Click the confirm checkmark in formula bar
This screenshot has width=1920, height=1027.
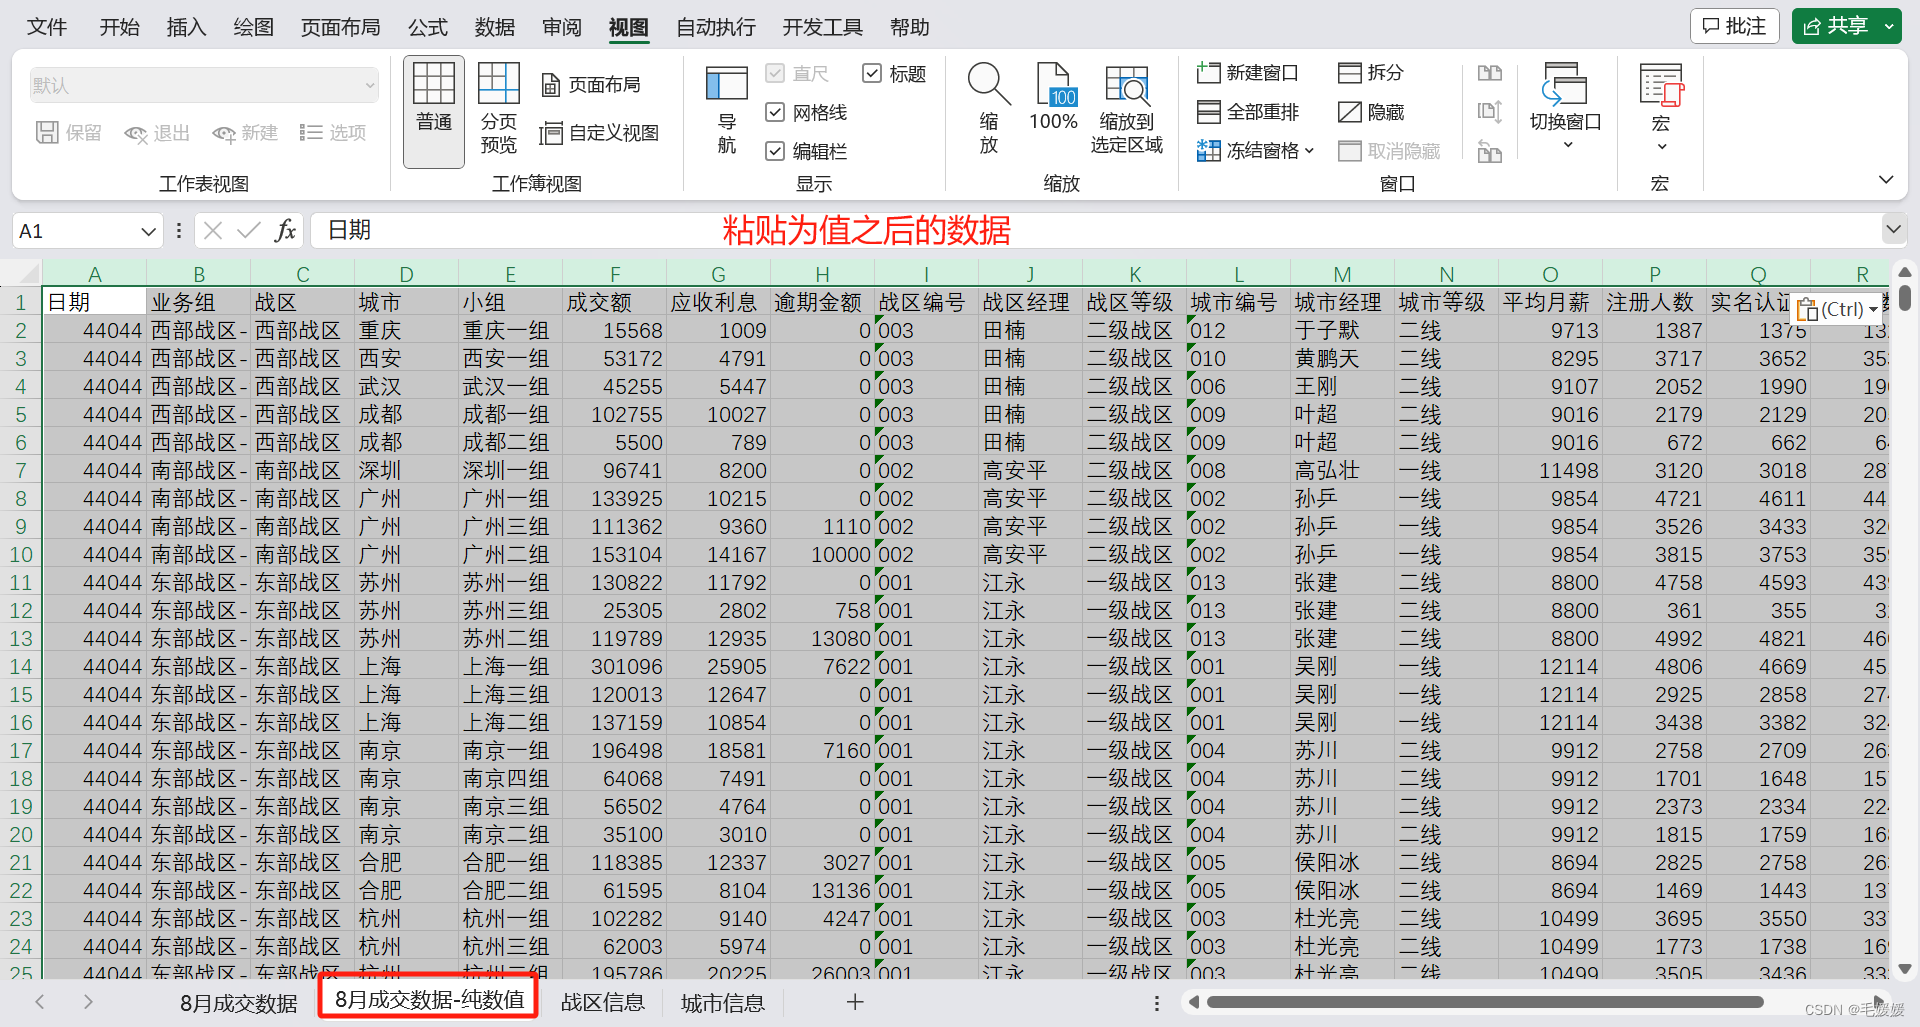(249, 231)
